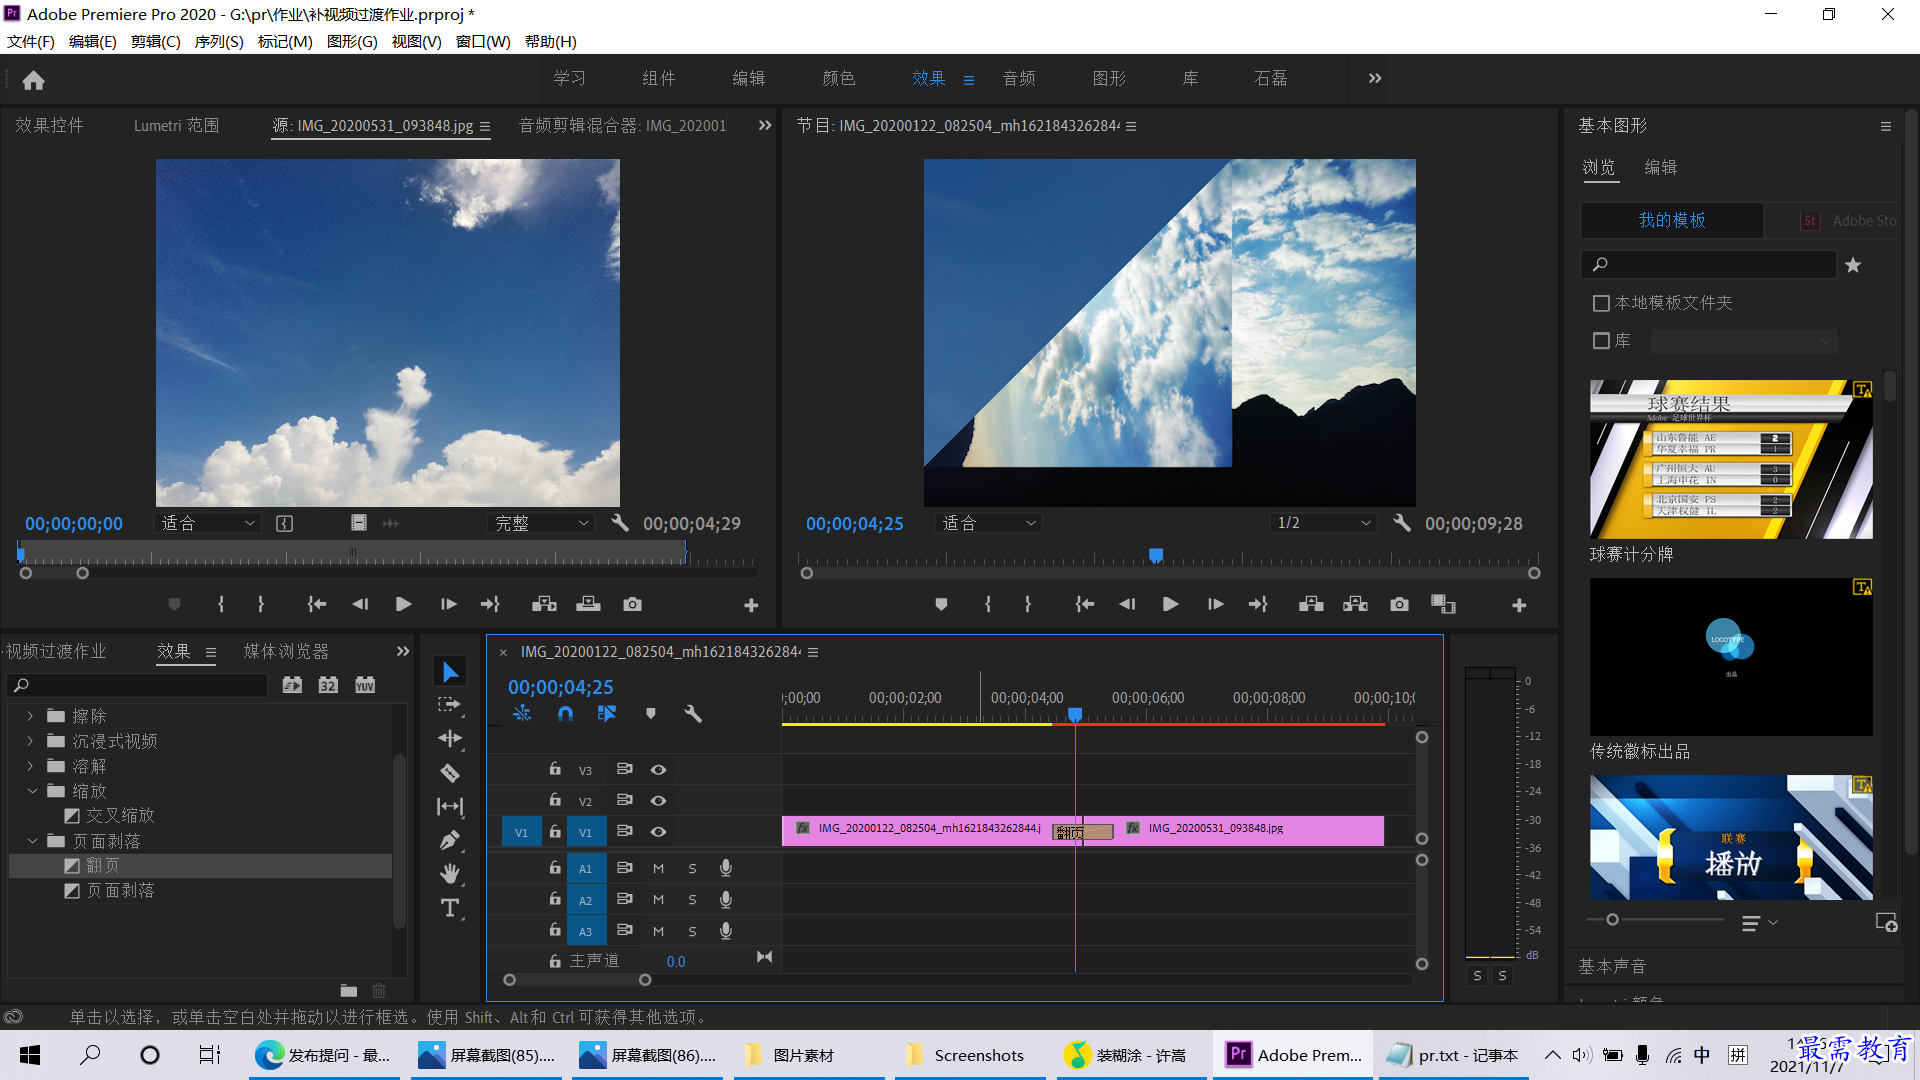Filter by accelerated effects icon
1920x1080 pixels.
(x=292, y=685)
